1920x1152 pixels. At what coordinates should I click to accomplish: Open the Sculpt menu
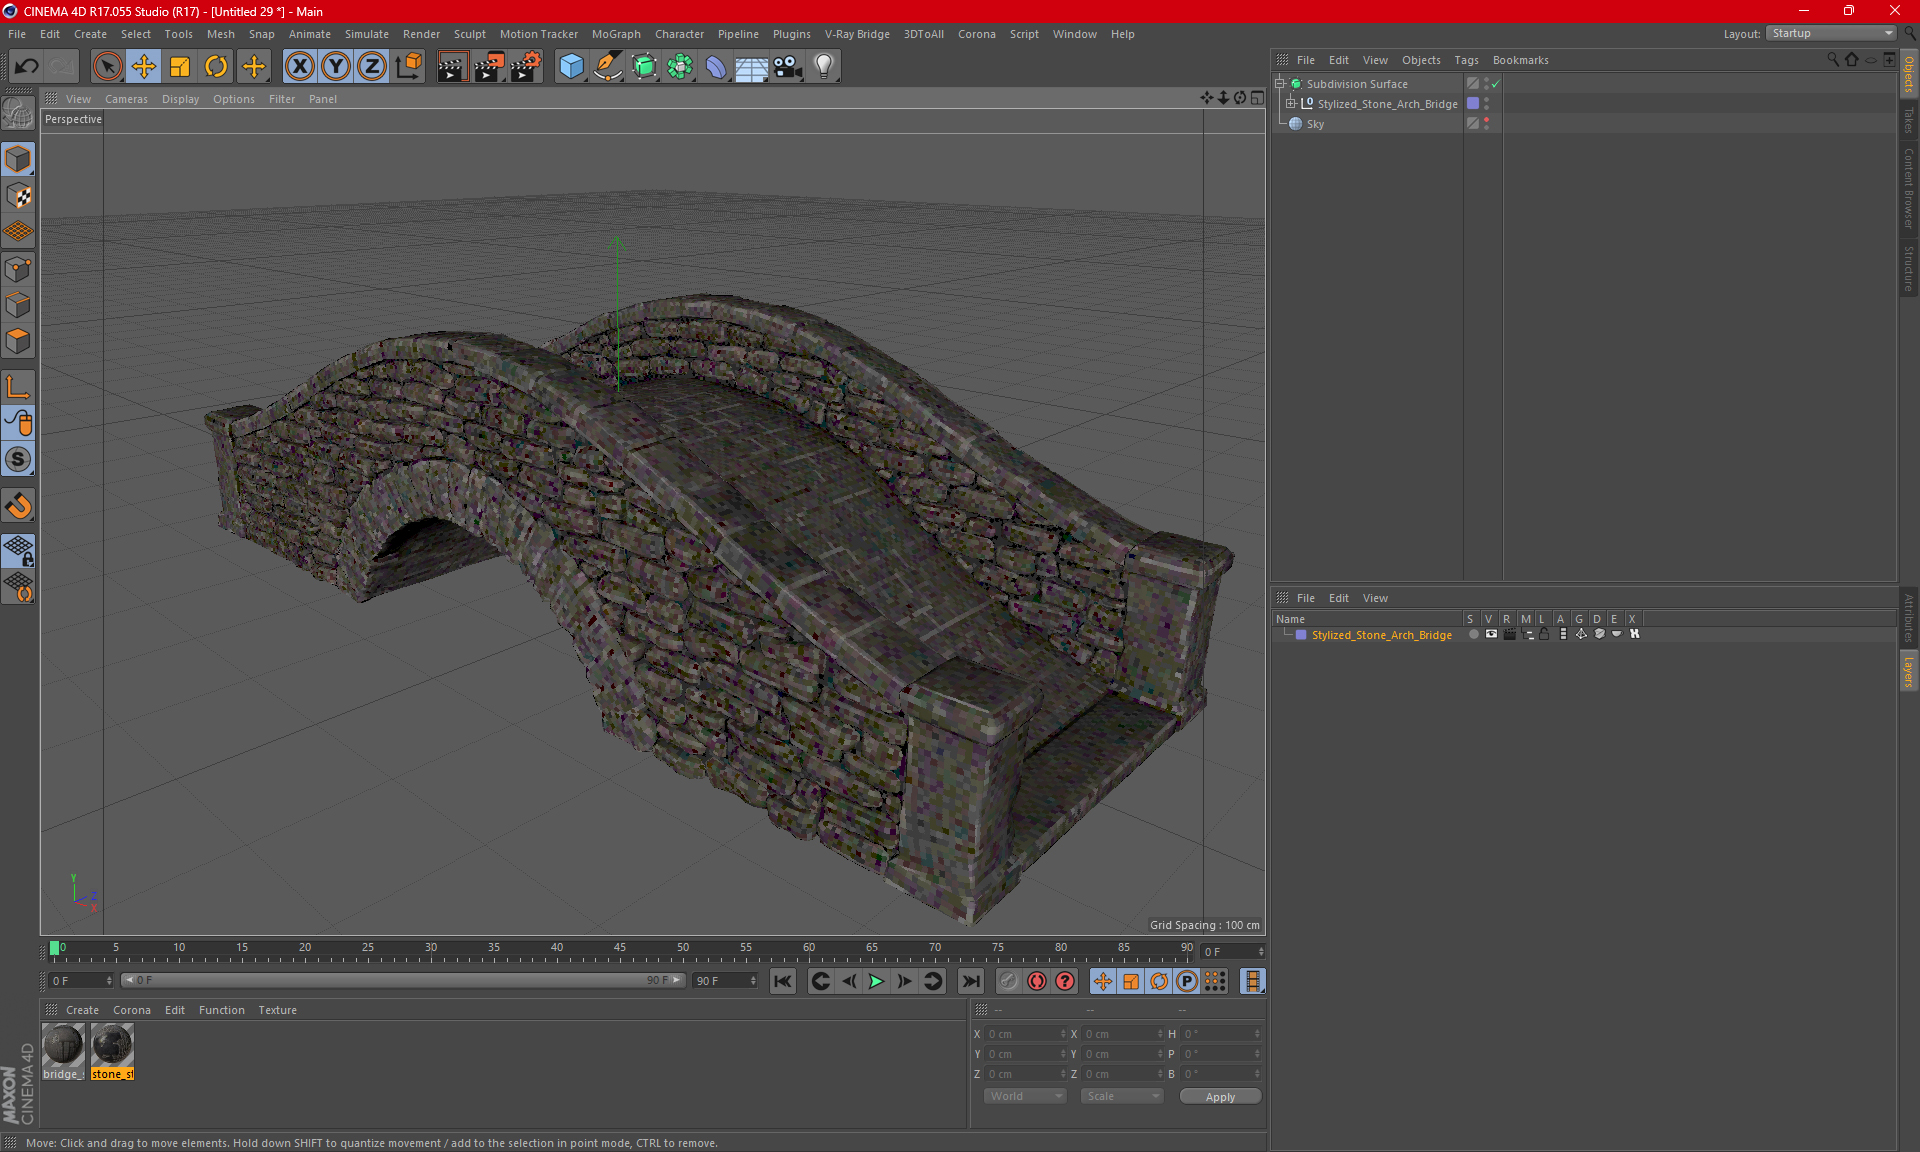click(469, 34)
